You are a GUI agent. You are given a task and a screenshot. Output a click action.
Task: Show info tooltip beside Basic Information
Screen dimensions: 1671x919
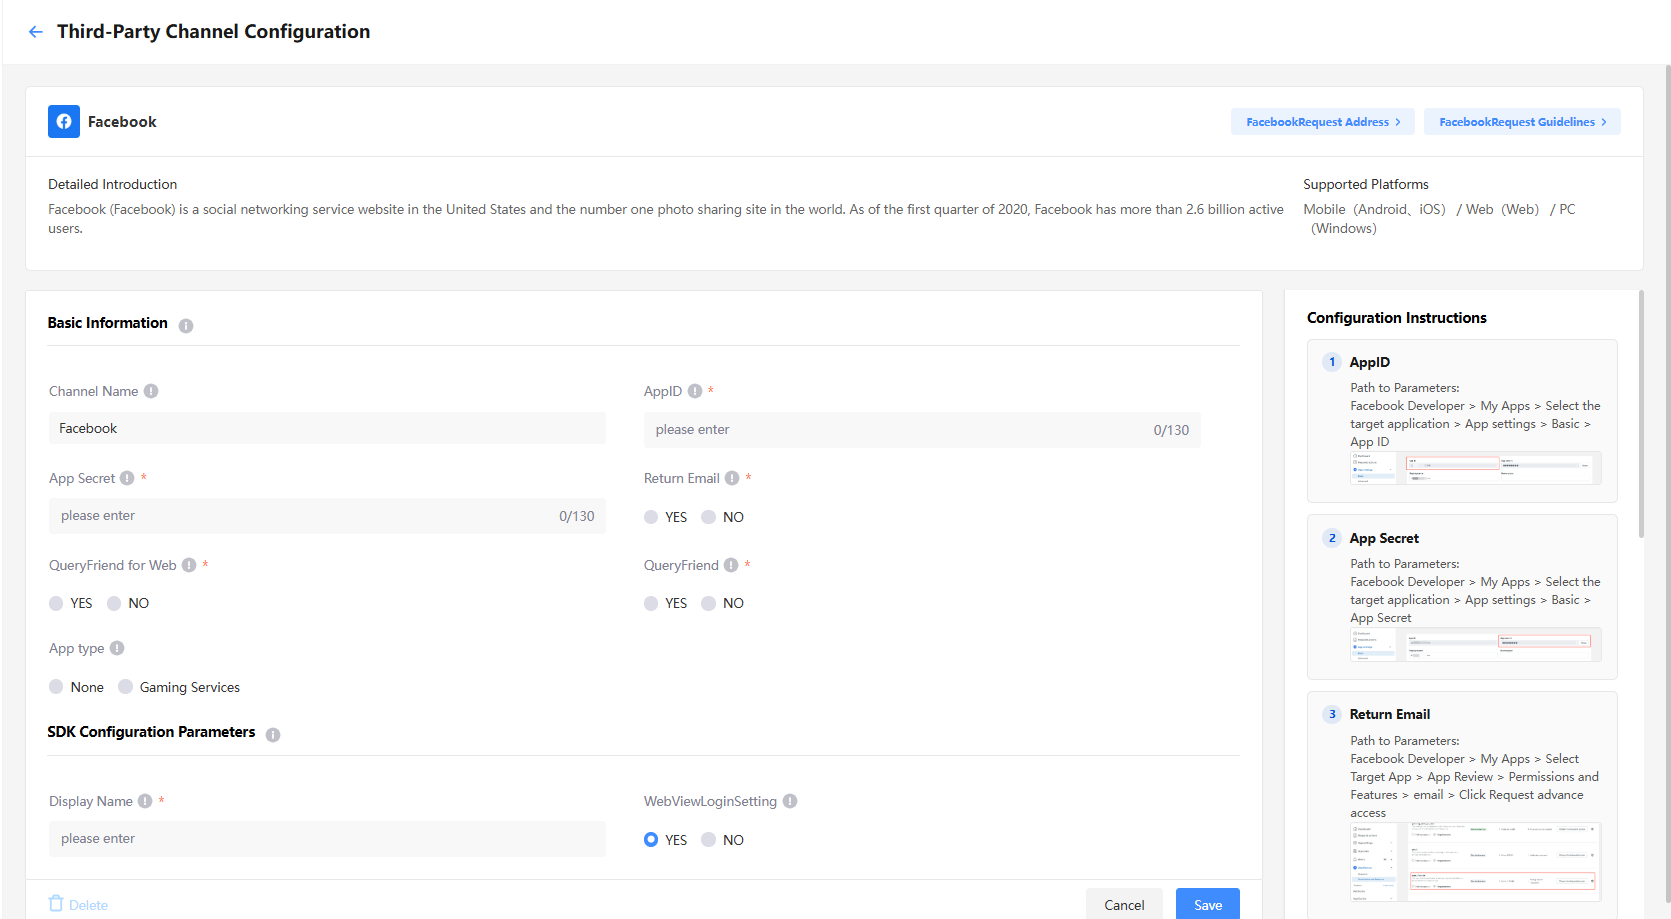pyautogui.click(x=186, y=325)
